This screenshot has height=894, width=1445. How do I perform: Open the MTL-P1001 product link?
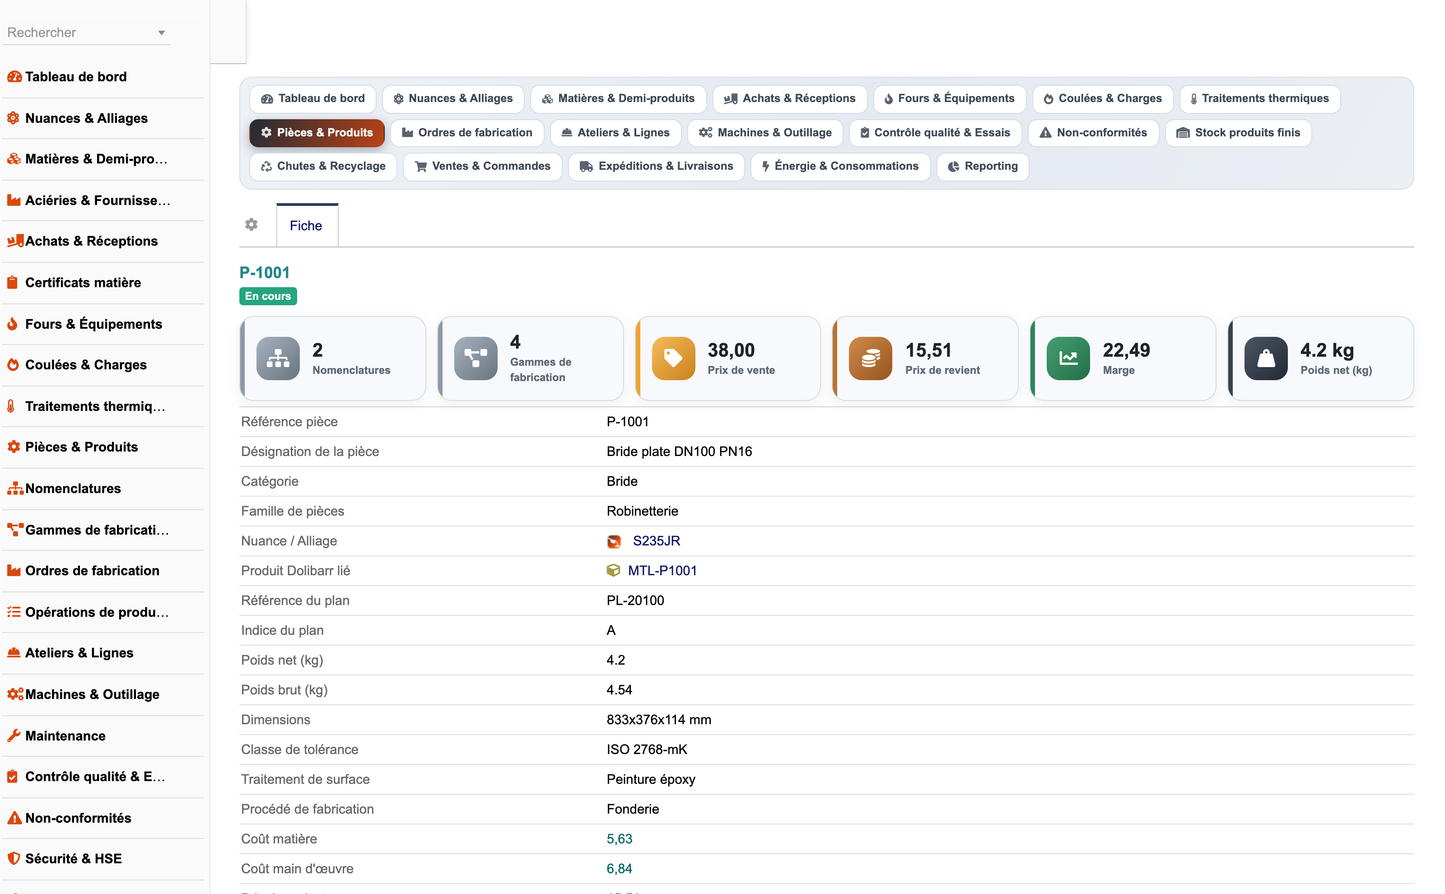click(662, 571)
